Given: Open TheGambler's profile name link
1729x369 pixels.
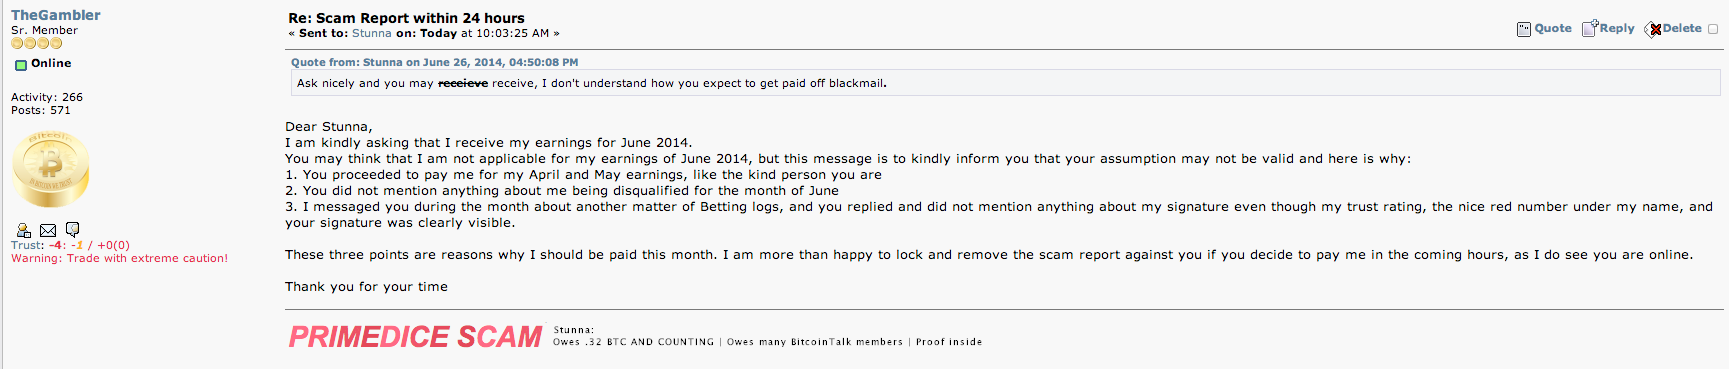Looking at the screenshot, I should [x=56, y=15].
